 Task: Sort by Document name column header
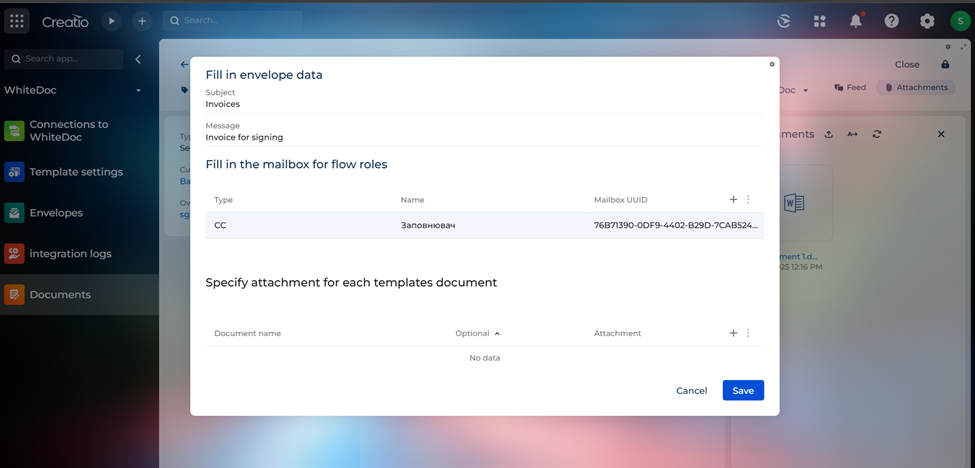(247, 333)
